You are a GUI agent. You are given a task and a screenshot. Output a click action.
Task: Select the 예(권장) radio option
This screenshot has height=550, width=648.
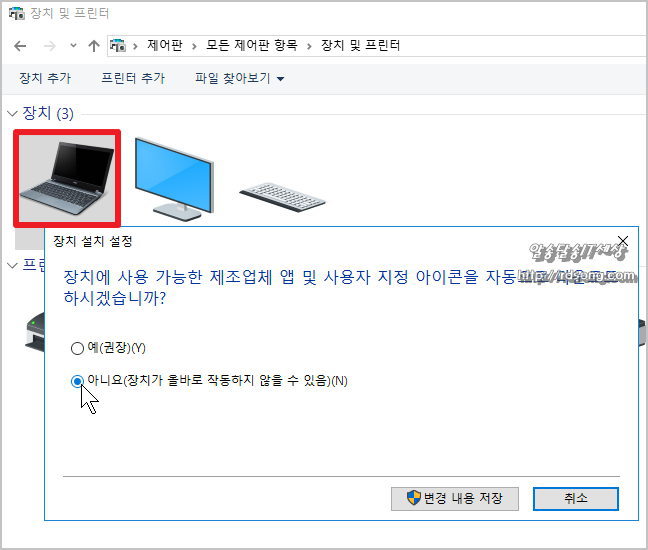(x=77, y=348)
